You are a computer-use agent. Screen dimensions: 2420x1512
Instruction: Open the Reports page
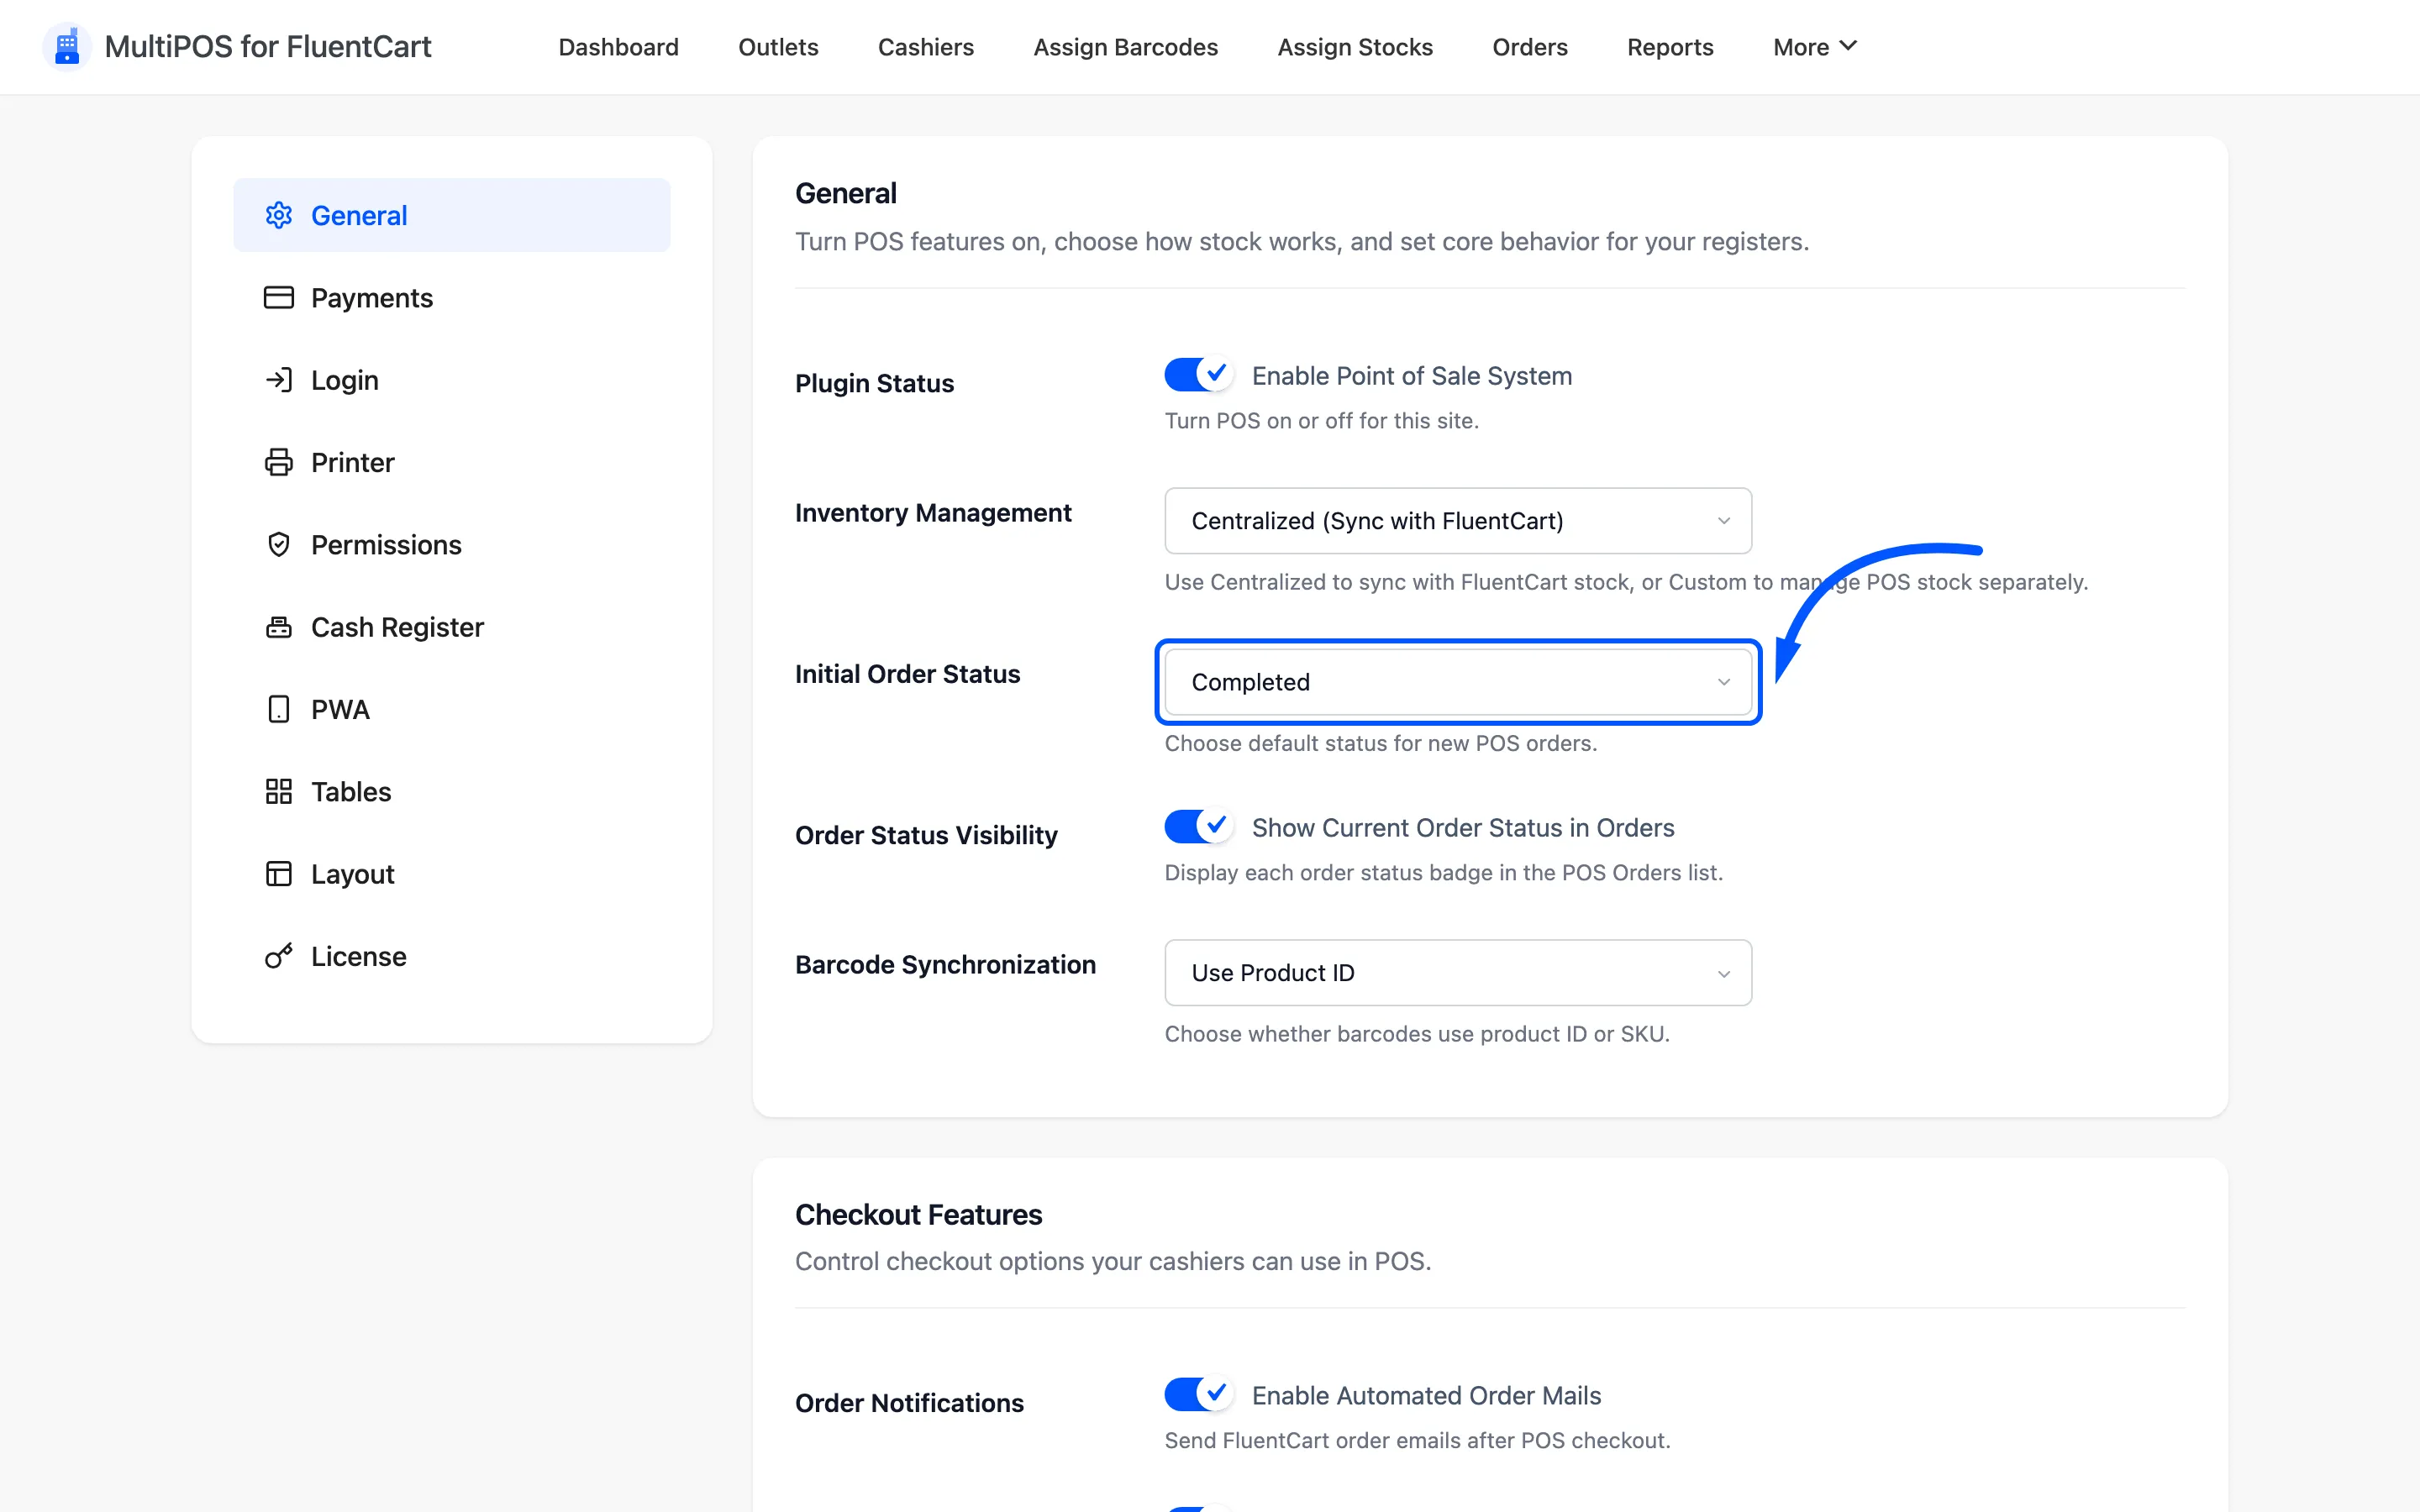(1670, 47)
